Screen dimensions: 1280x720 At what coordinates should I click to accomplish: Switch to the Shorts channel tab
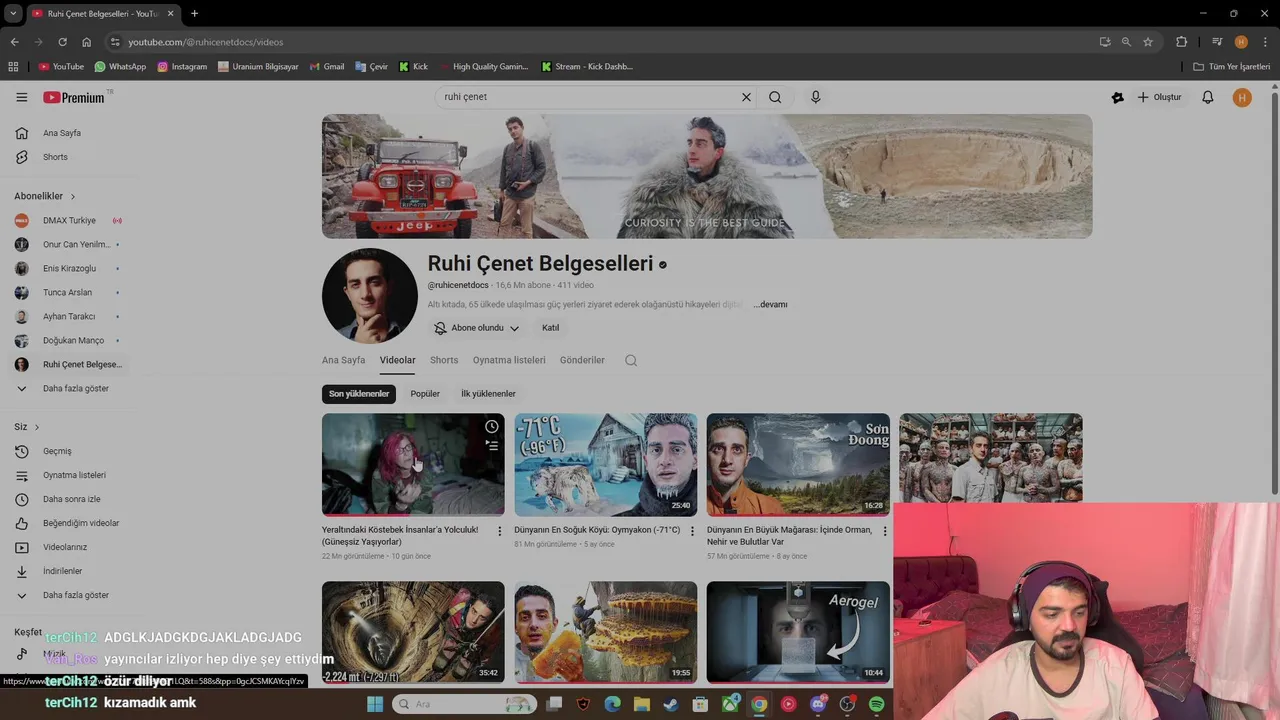click(444, 360)
